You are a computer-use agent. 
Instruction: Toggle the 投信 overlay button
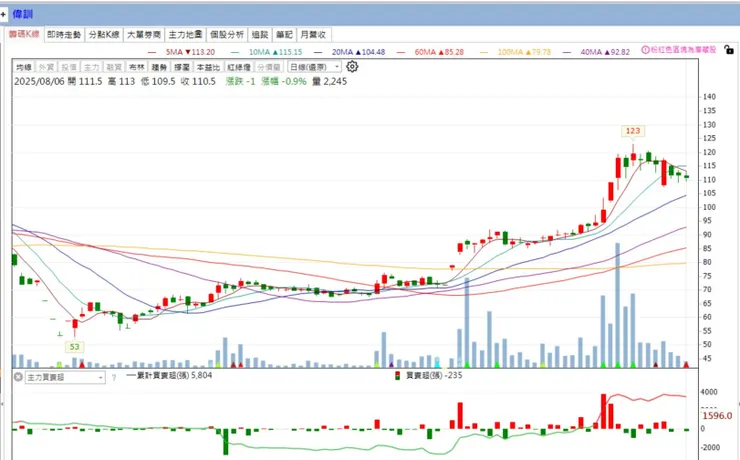coord(69,67)
